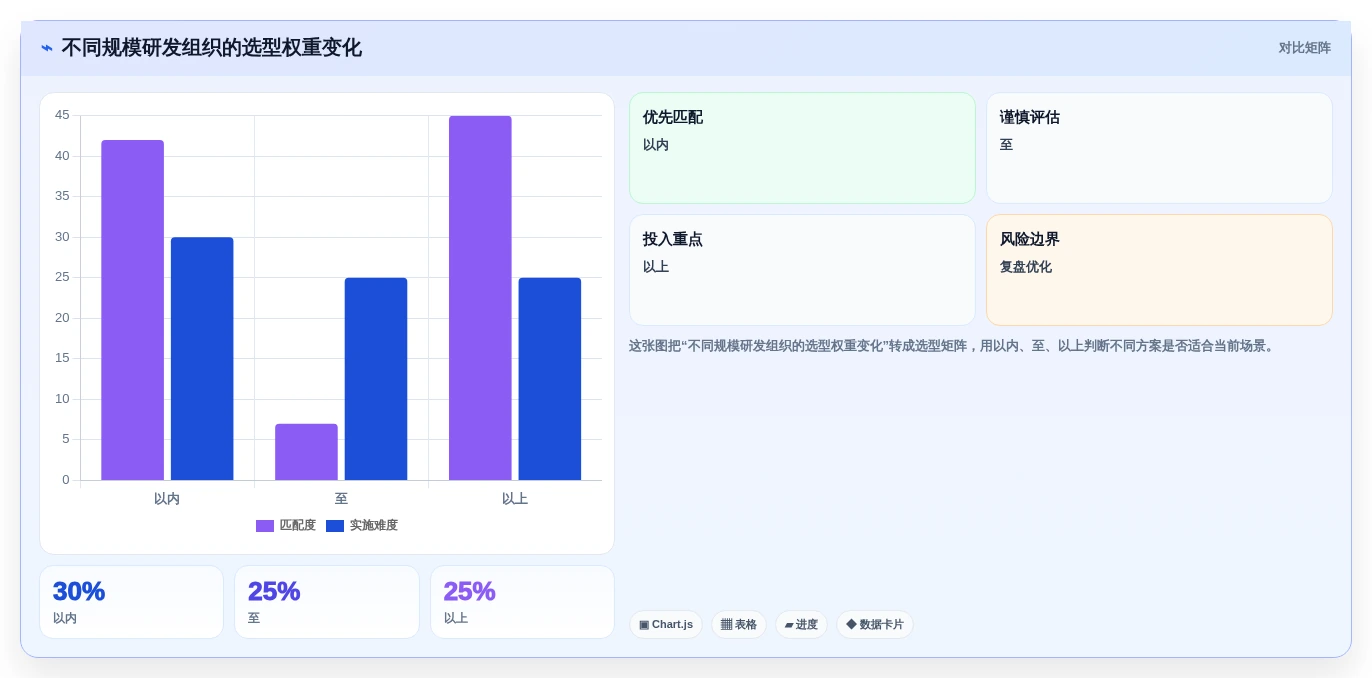Image resolution: width=1372 pixels, height=678 pixels.
Task: Click the diamond icon in 数据卡片 tag
Action: (x=851, y=624)
